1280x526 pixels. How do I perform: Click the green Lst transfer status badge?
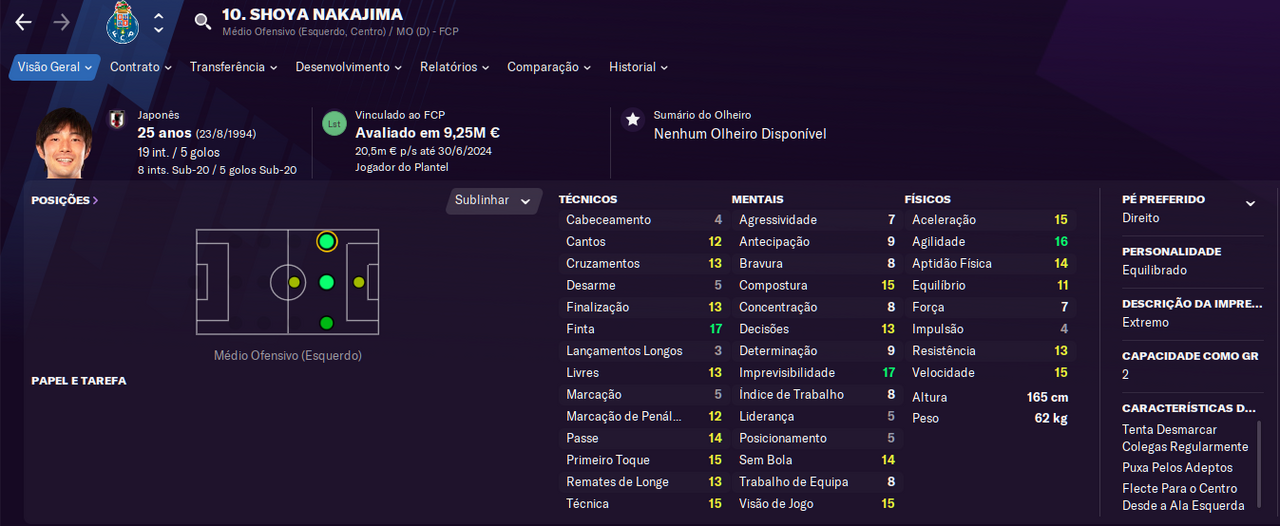pyautogui.click(x=334, y=124)
